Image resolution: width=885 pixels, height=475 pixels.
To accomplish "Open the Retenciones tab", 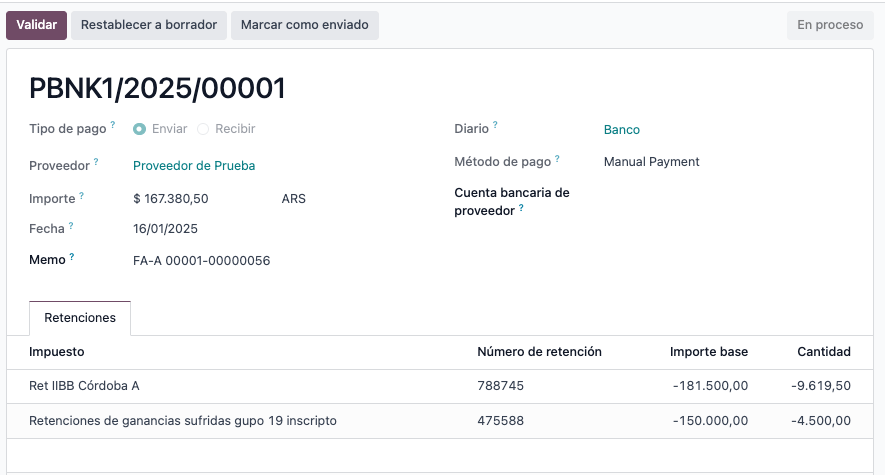I will (80, 318).
